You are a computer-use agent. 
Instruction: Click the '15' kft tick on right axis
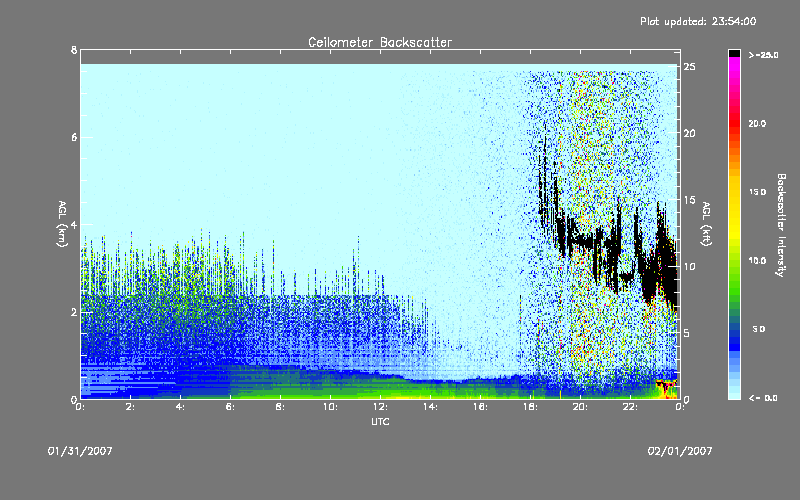[689, 200]
